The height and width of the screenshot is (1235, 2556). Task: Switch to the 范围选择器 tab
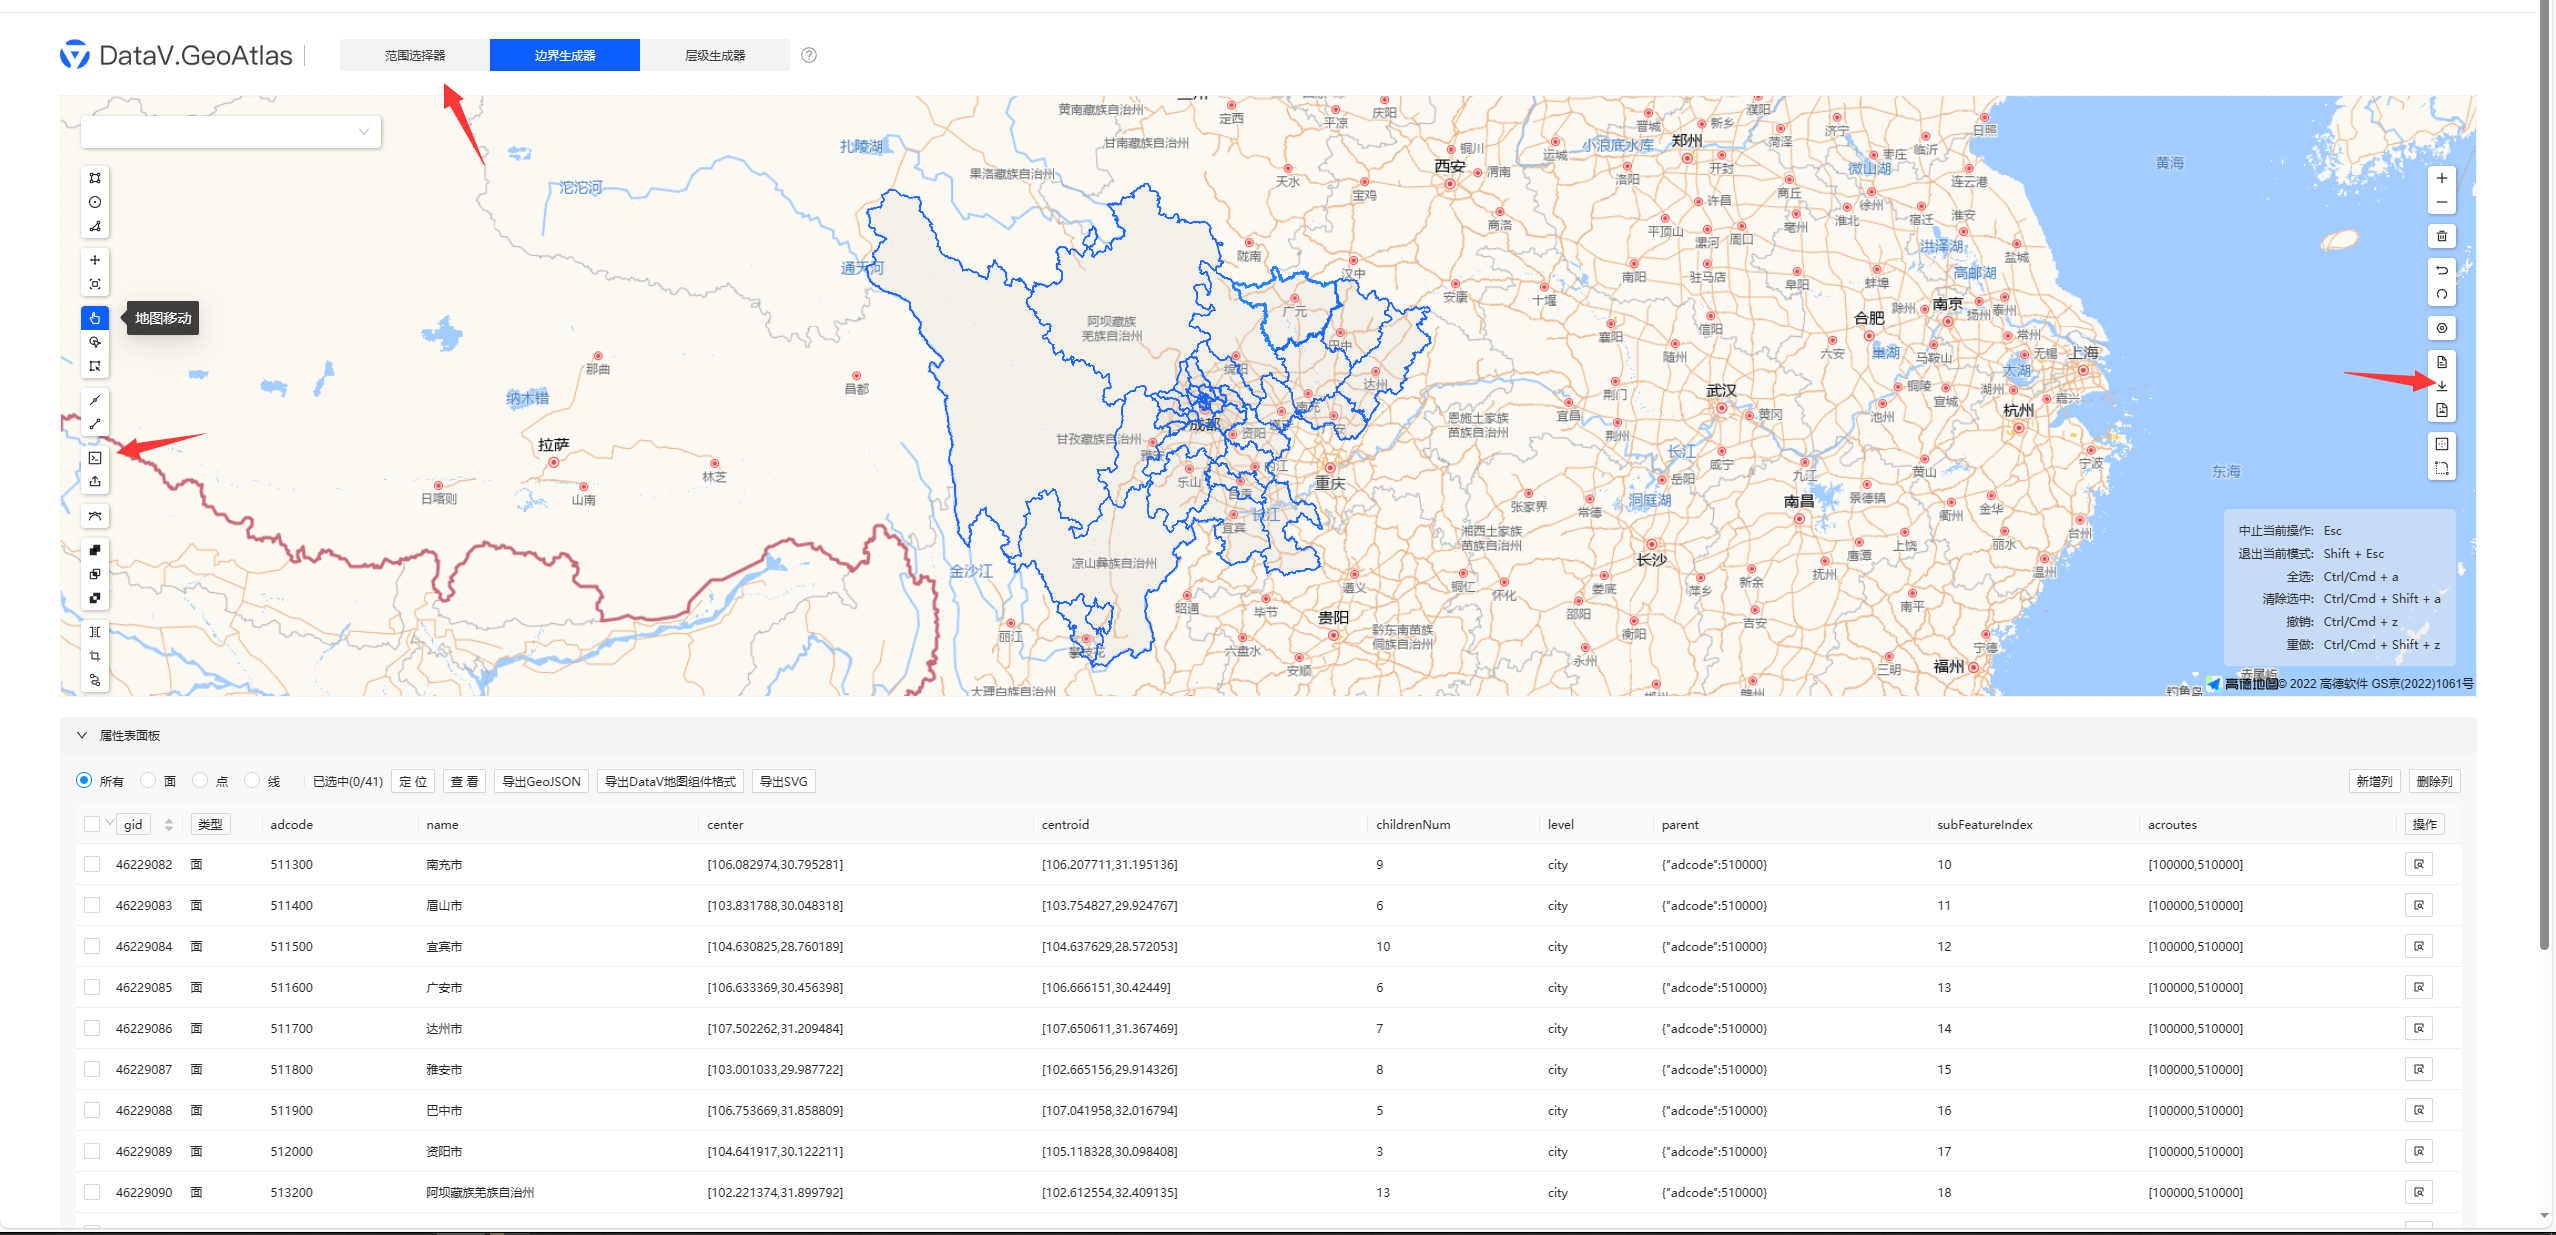[414, 55]
